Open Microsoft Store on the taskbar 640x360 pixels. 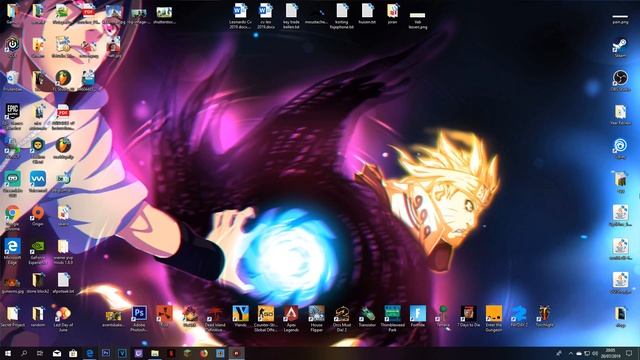point(73,353)
